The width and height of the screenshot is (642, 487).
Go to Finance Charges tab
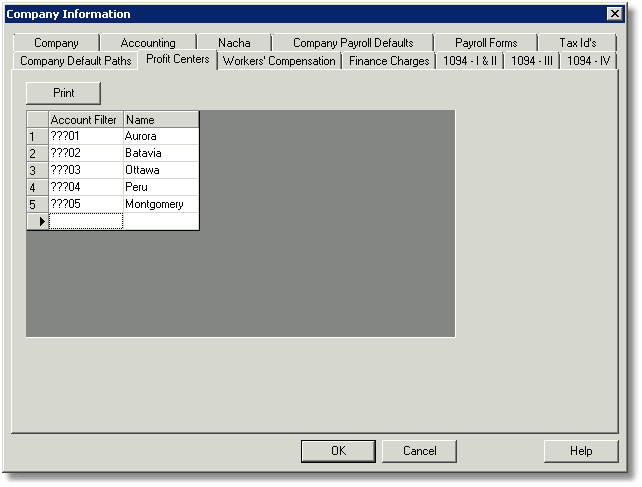[389, 61]
